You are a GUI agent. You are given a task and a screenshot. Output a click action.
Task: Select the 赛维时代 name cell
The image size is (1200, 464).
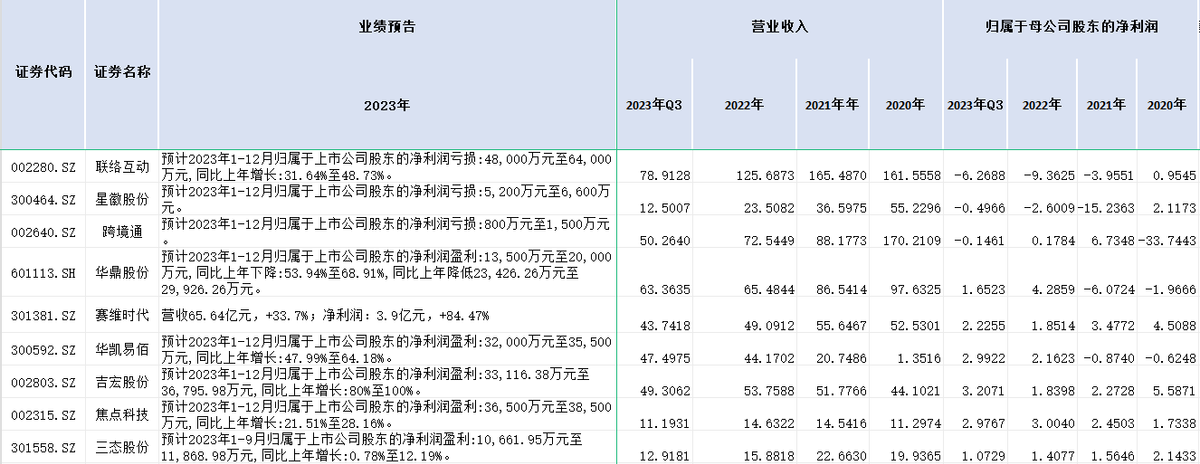pyautogui.click(x=122, y=315)
